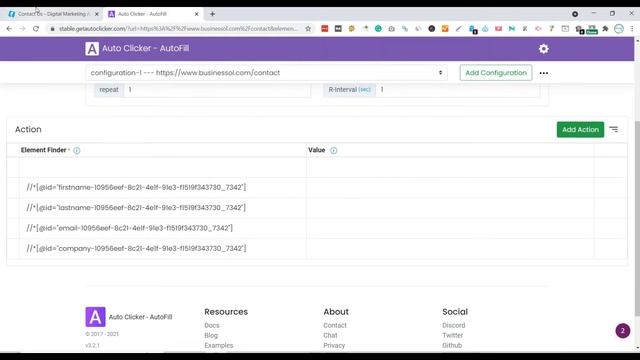Viewport: 640px width, 360px height.
Task: Click the black circle extension icon
Action: pos(431,29)
